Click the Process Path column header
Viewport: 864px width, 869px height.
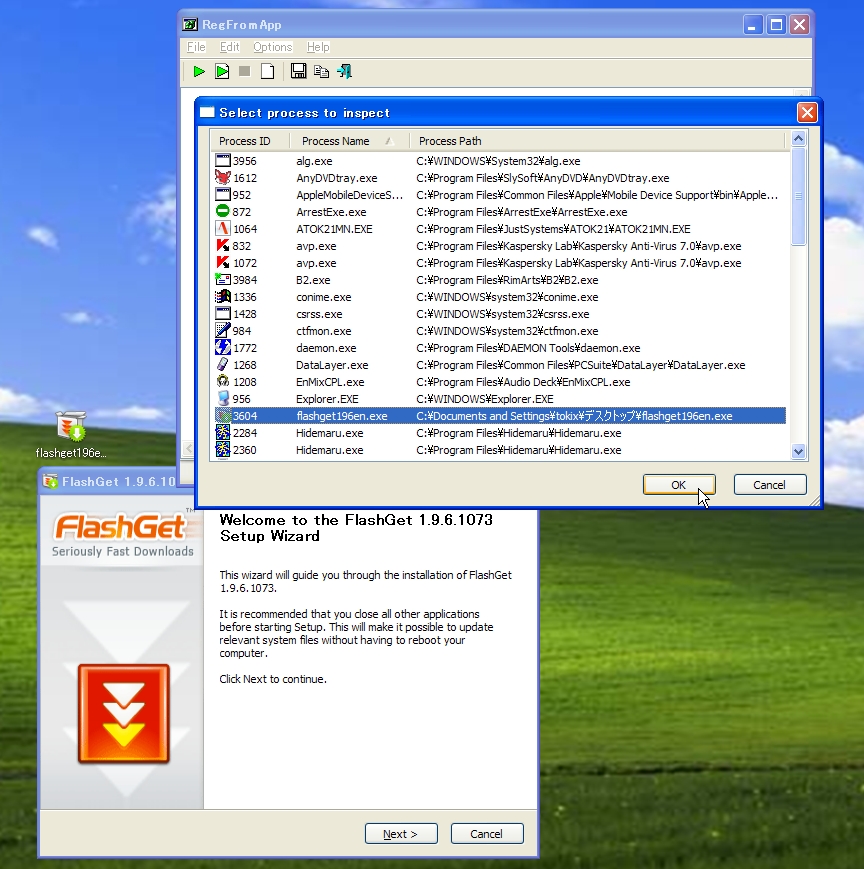(x=597, y=141)
